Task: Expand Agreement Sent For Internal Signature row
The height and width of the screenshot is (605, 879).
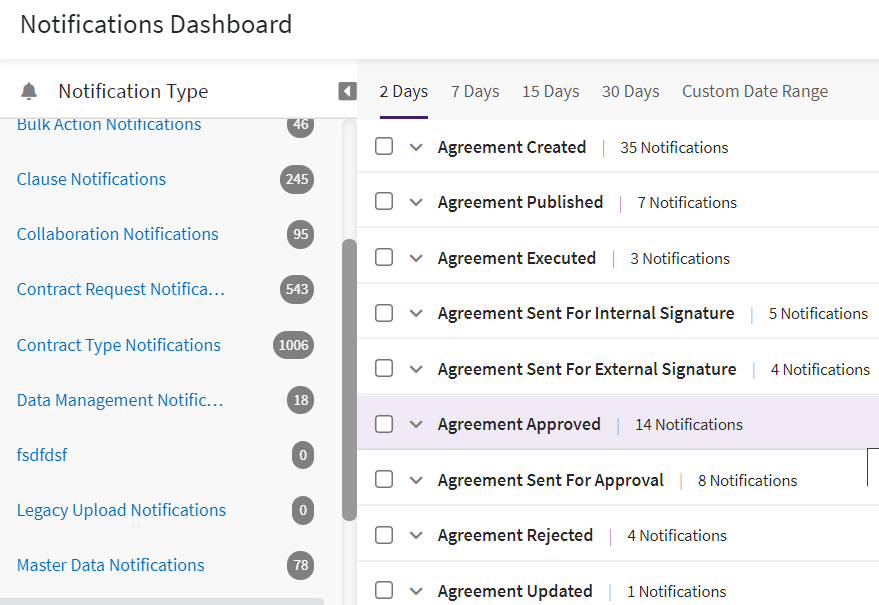Action: point(416,313)
